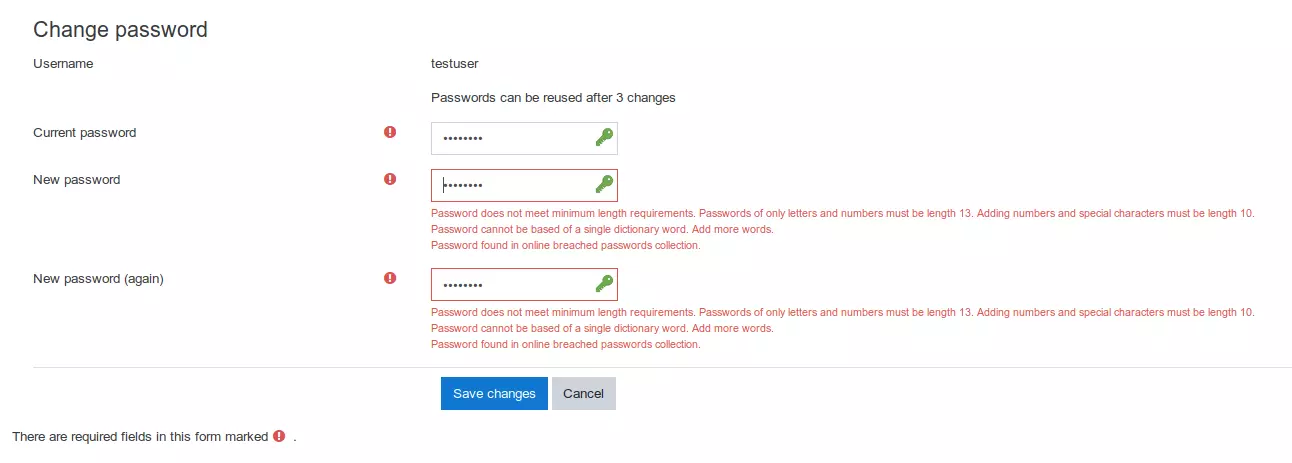
Task: Click the New password label text
Action: pyautogui.click(x=77, y=180)
